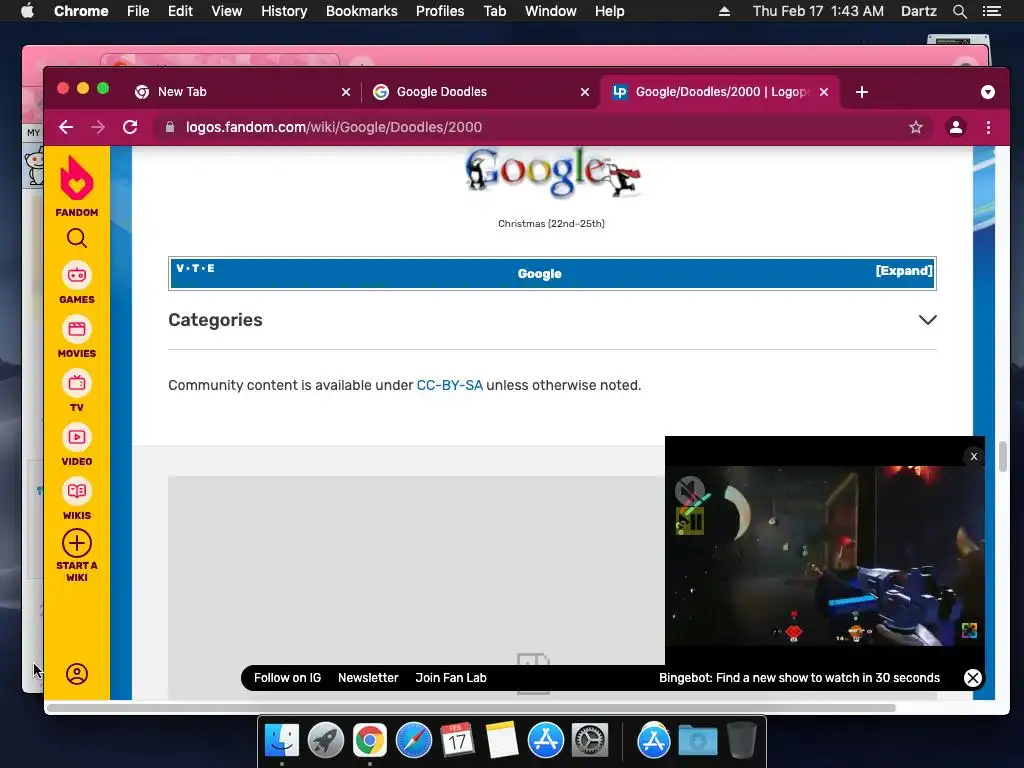Close the Google Doodles tab
The width and height of the screenshot is (1024, 768).
584,92
